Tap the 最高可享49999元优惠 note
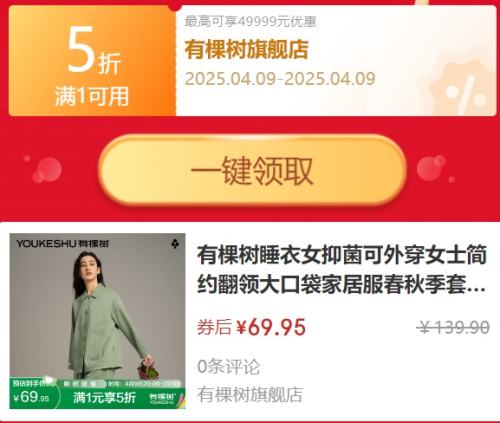 tap(251, 22)
